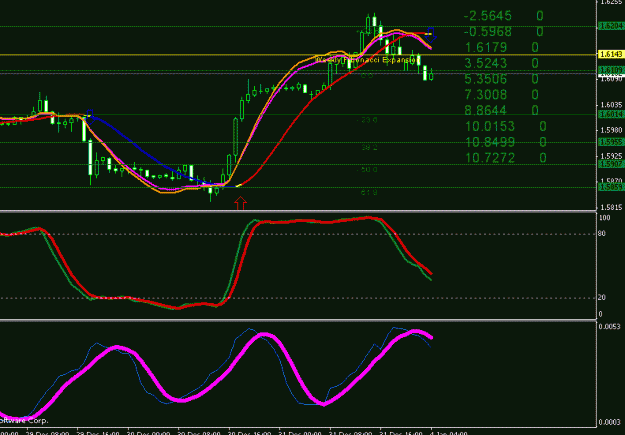Image resolution: width=625 pixels, height=435 pixels.
Task: Click the 3.5243 indicator value
Action: pyautogui.click(x=486, y=63)
